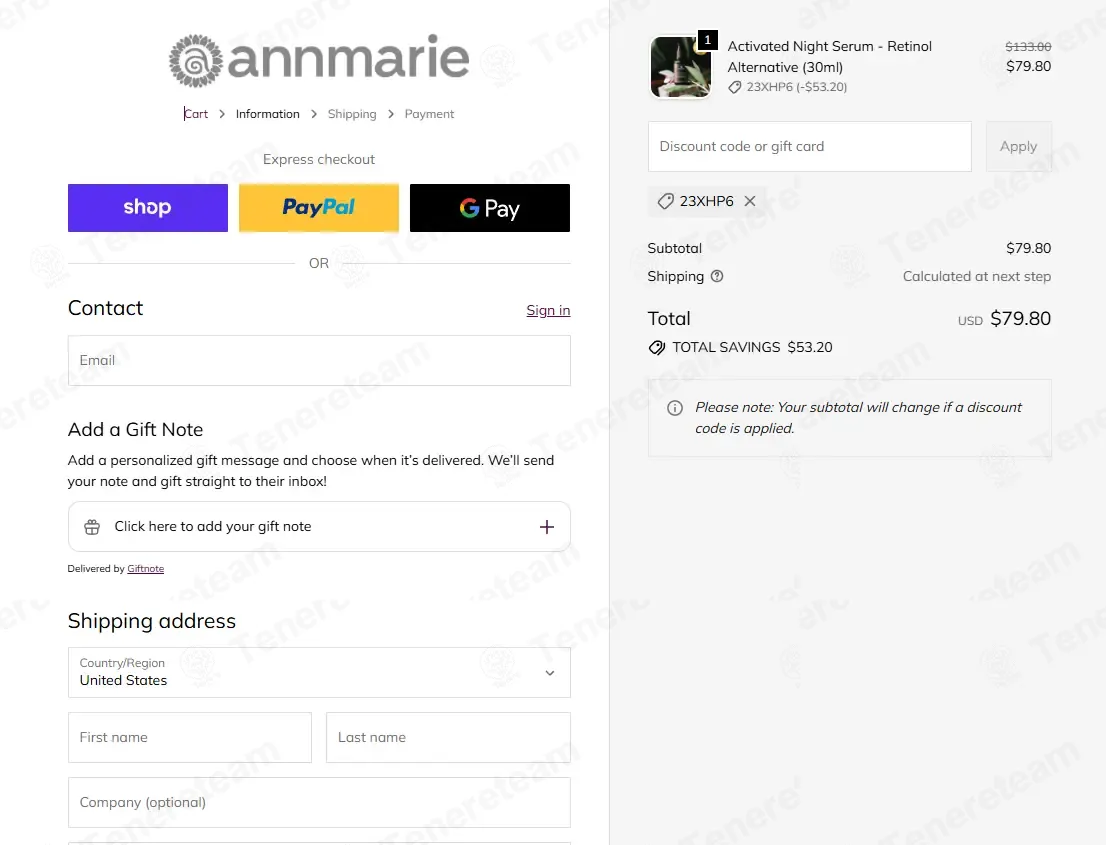Screen dimensions: 1106x845
Task: Click the annmarie logo
Action: click(319, 60)
